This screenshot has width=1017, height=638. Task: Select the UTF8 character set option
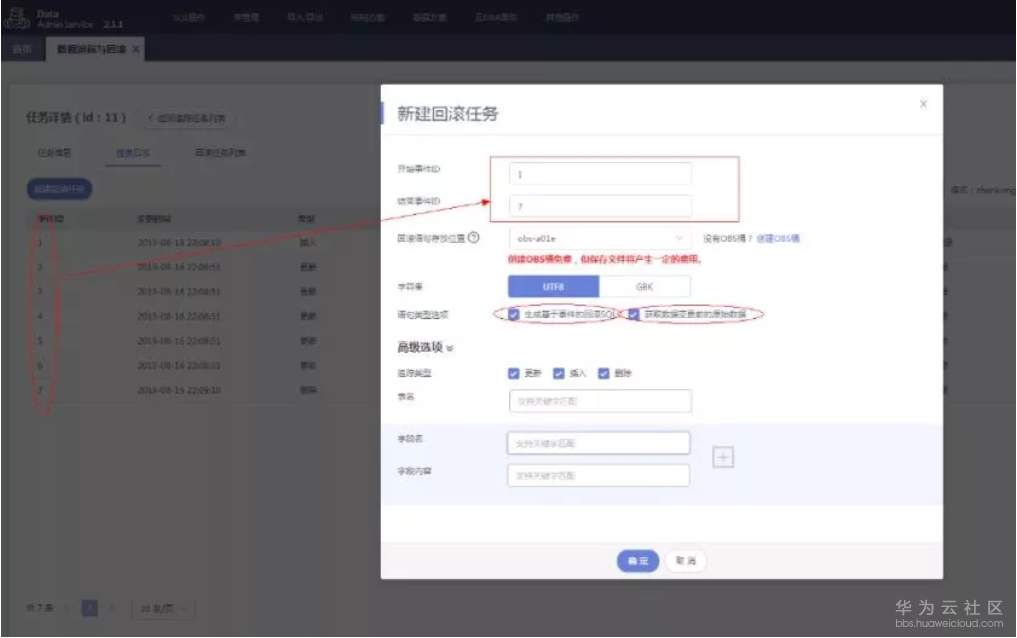click(553, 287)
